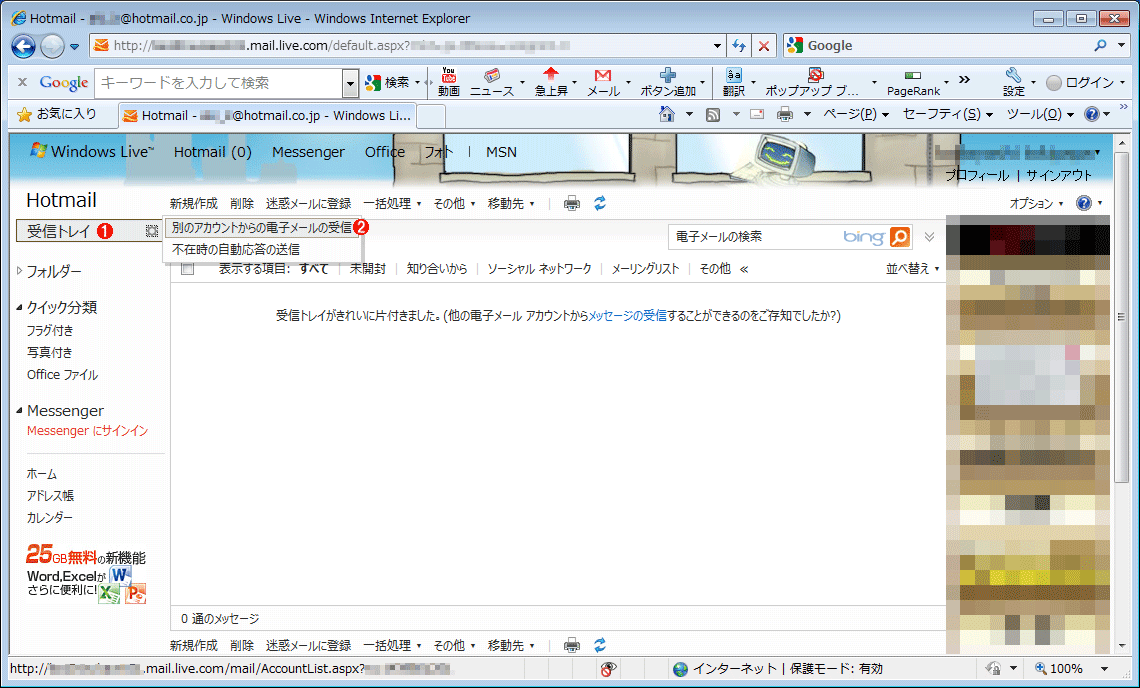Collapse the Messenger sidebar section
Screen dimensions: 1140x688
tap(20, 411)
